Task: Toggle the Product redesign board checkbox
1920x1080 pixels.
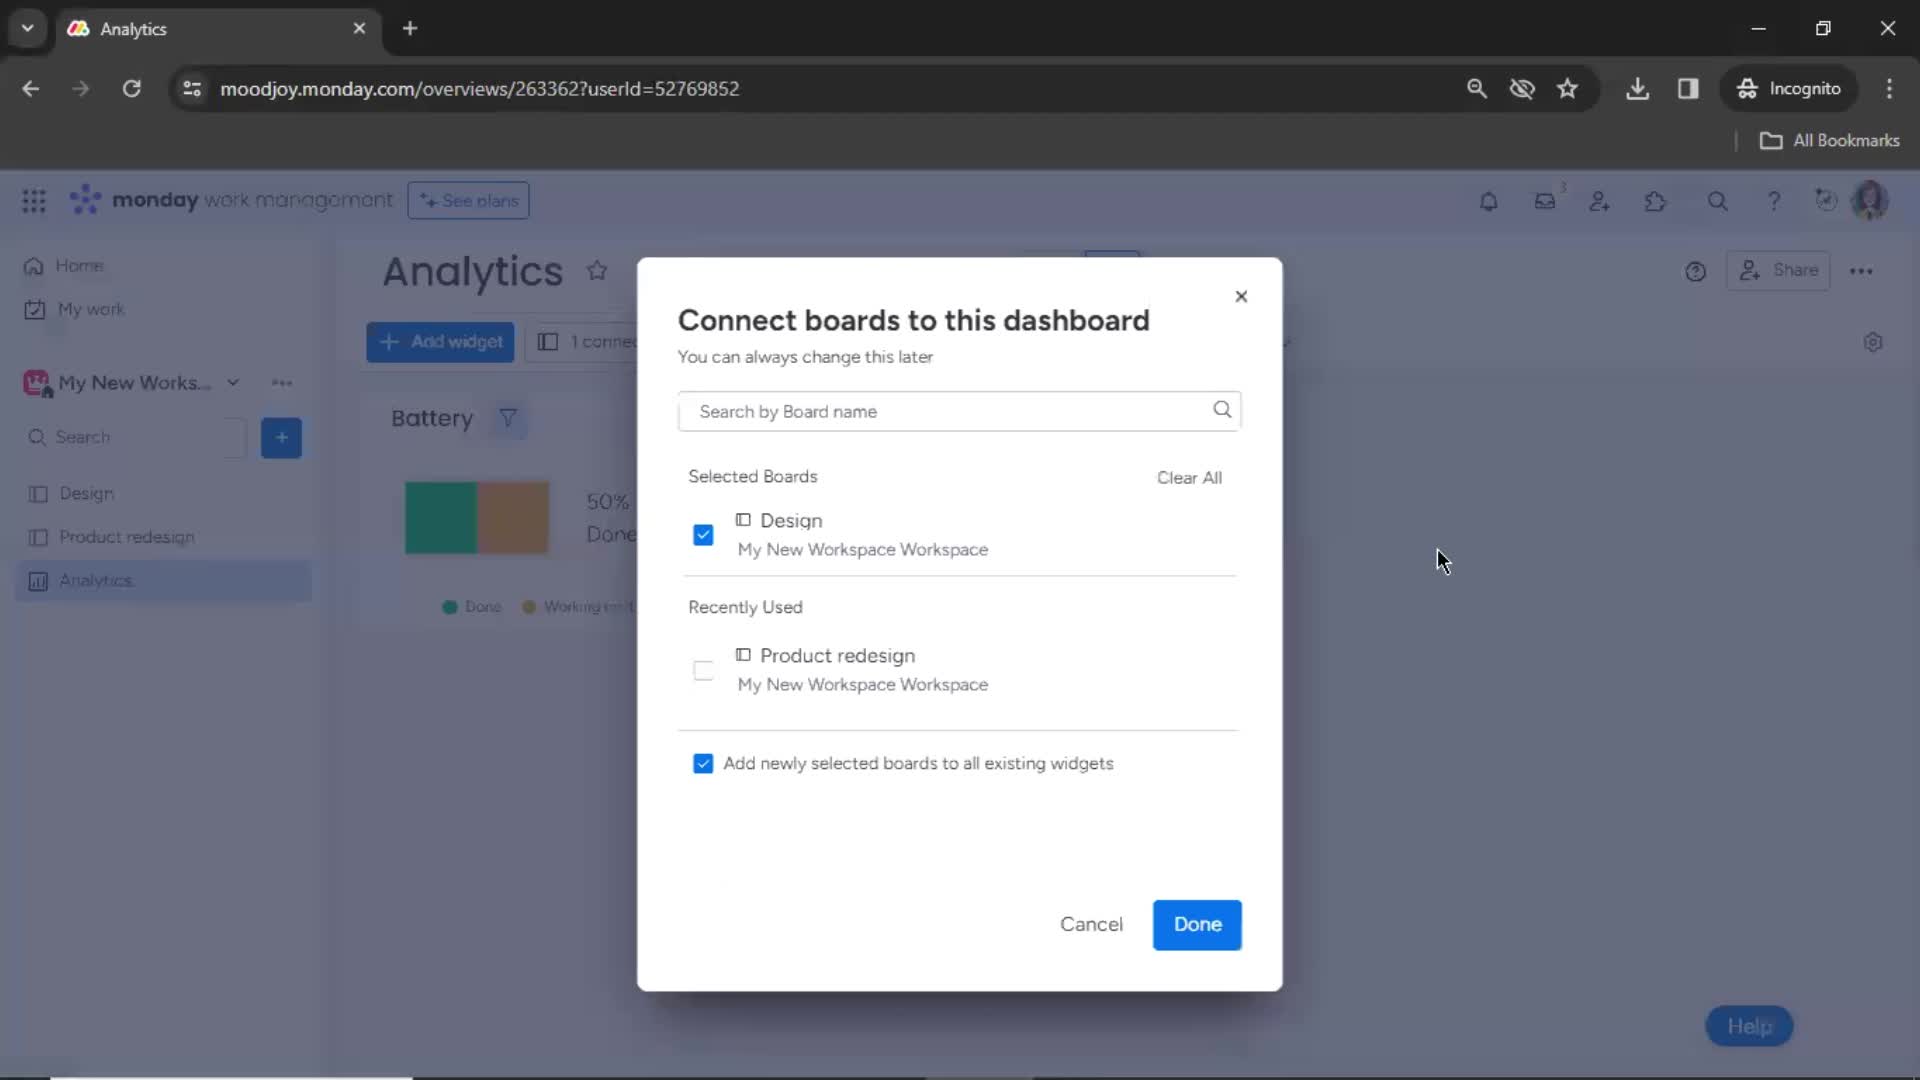Action: (x=704, y=669)
